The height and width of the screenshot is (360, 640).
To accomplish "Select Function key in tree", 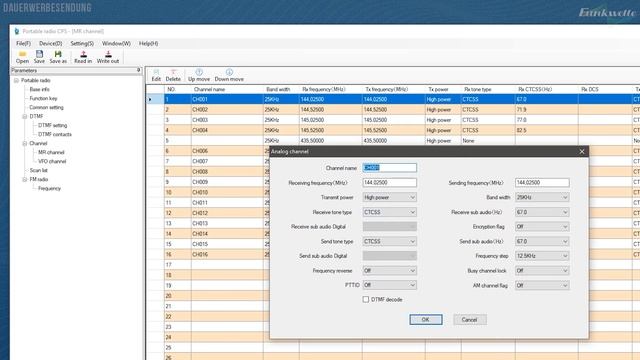I will point(43,98).
